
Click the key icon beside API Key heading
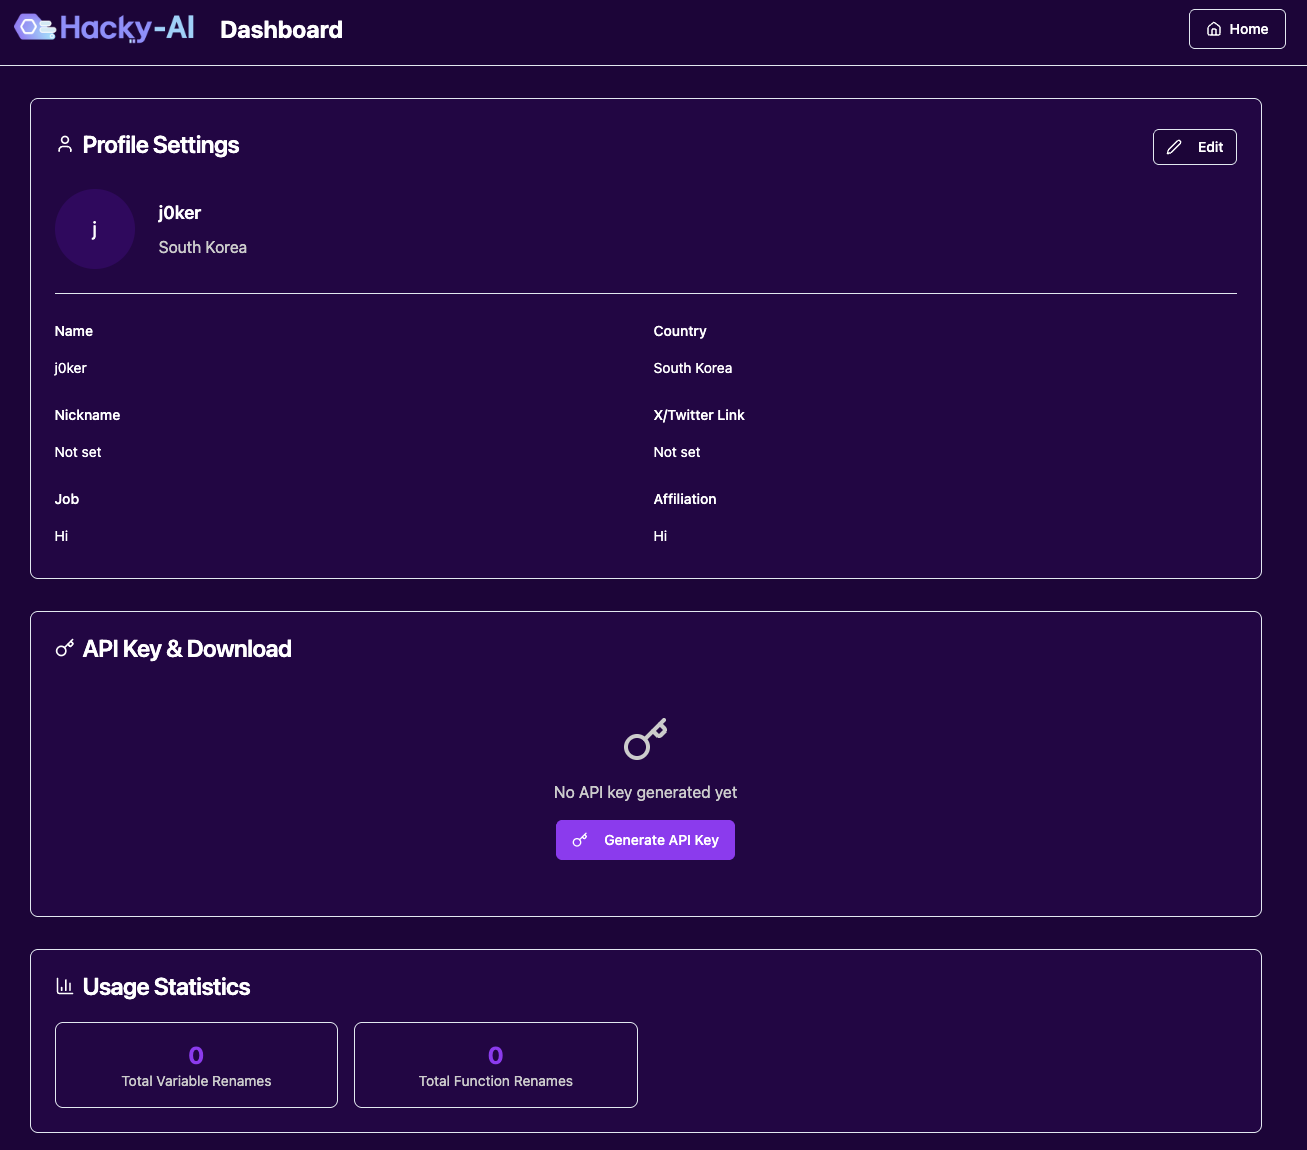coord(65,649)
